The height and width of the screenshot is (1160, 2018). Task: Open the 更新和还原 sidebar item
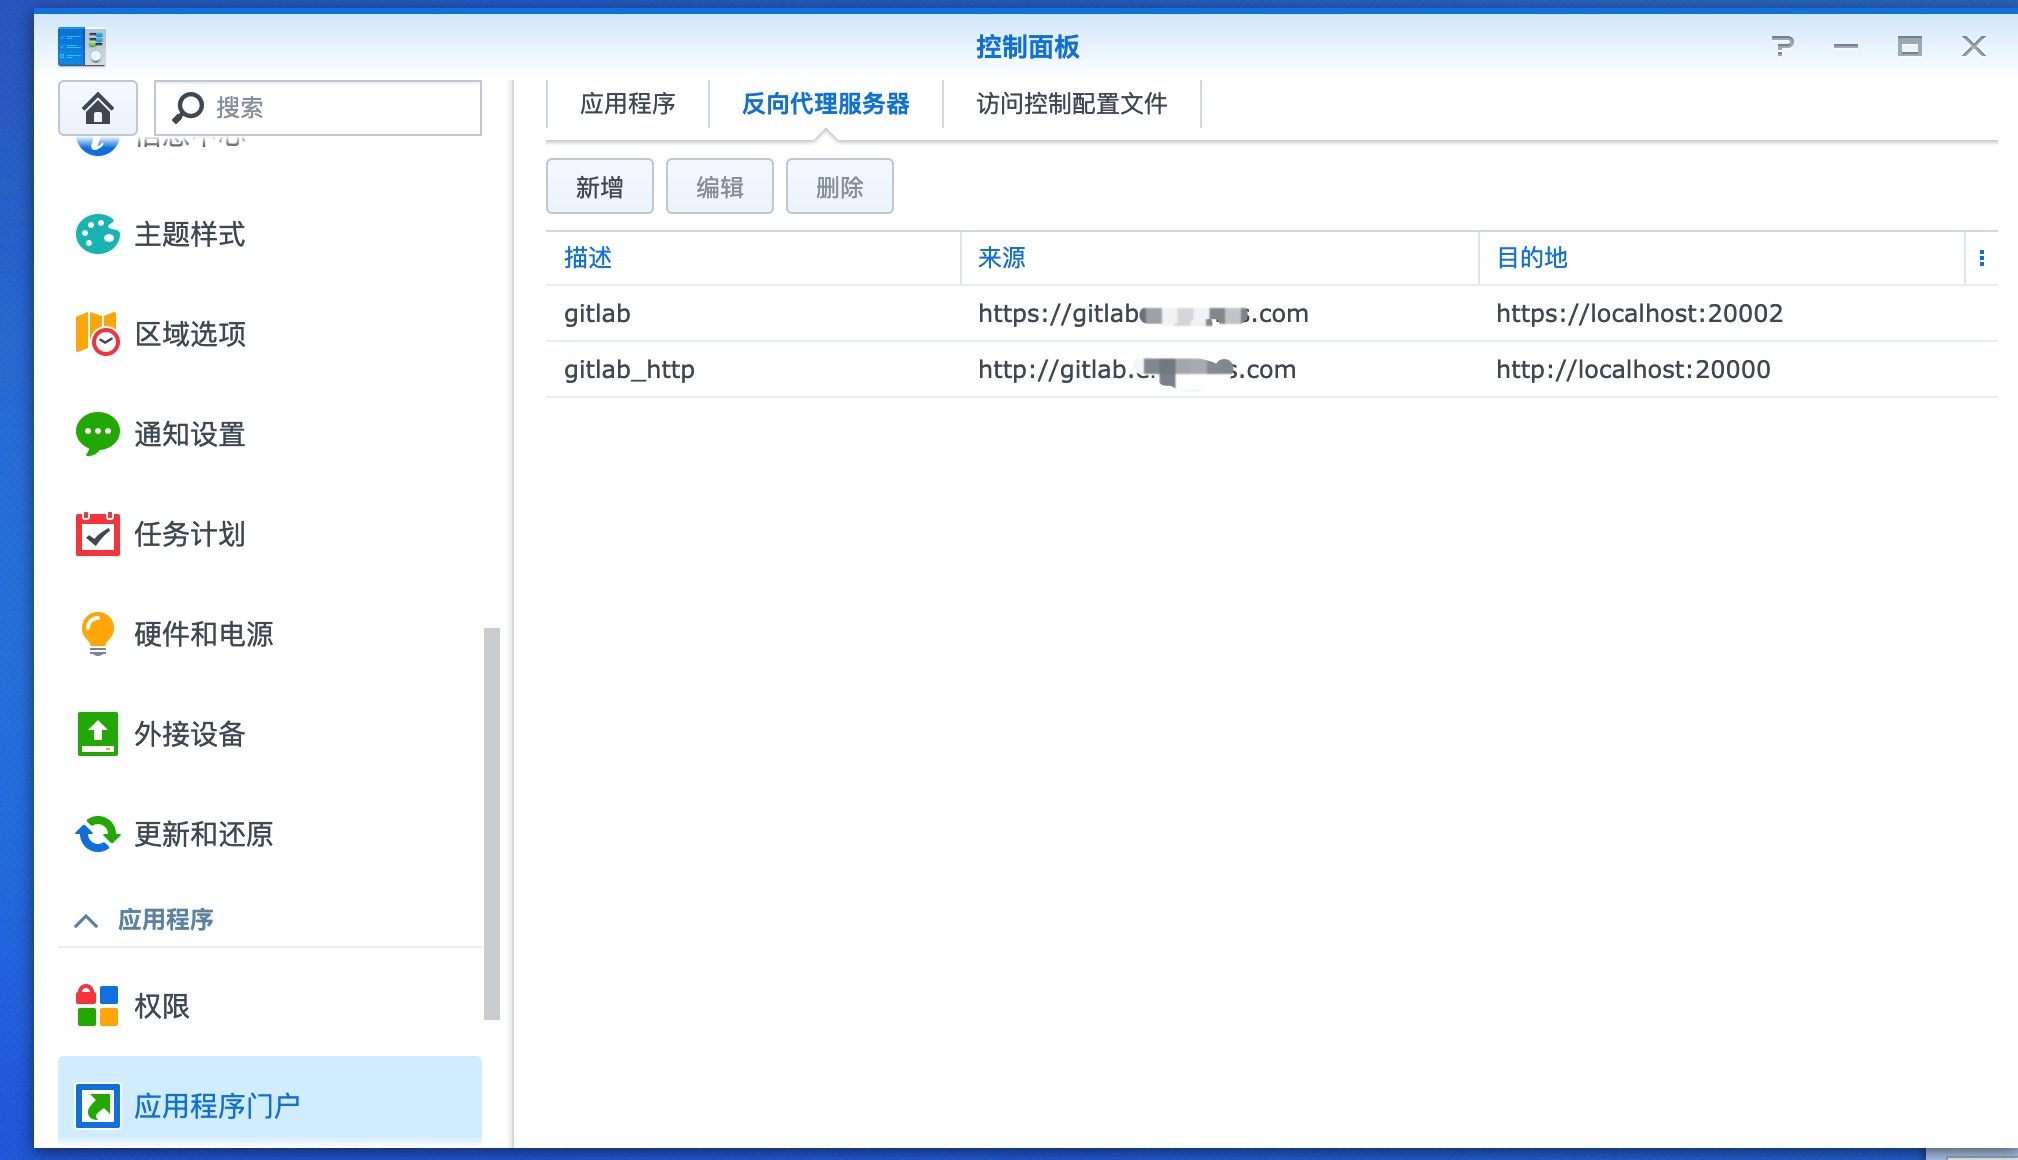270,834
